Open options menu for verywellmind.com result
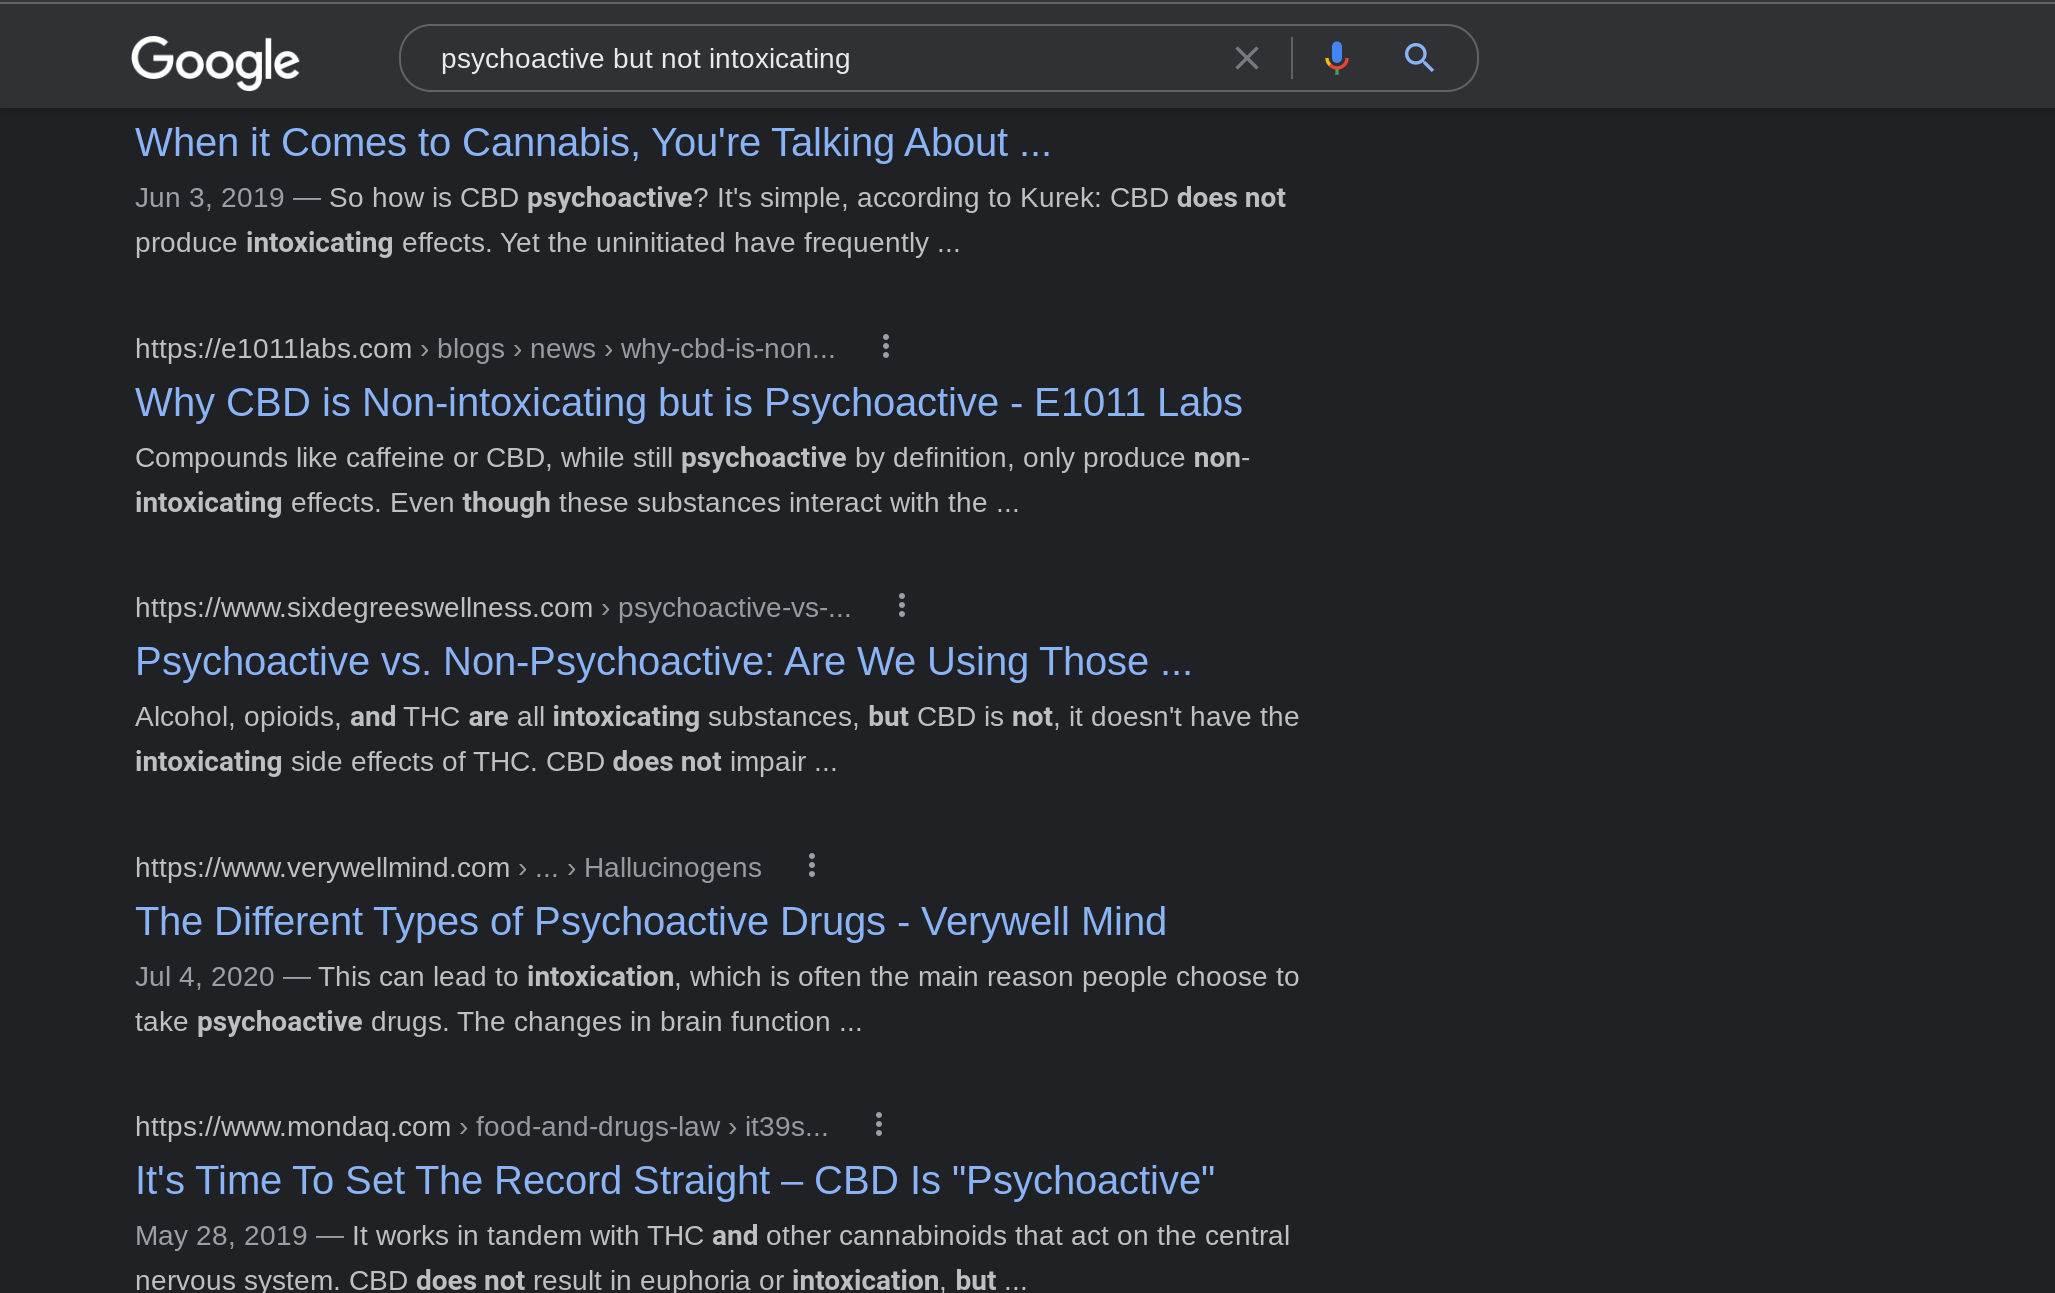This screenshot has width=2055, height=1293. [811, 866]
